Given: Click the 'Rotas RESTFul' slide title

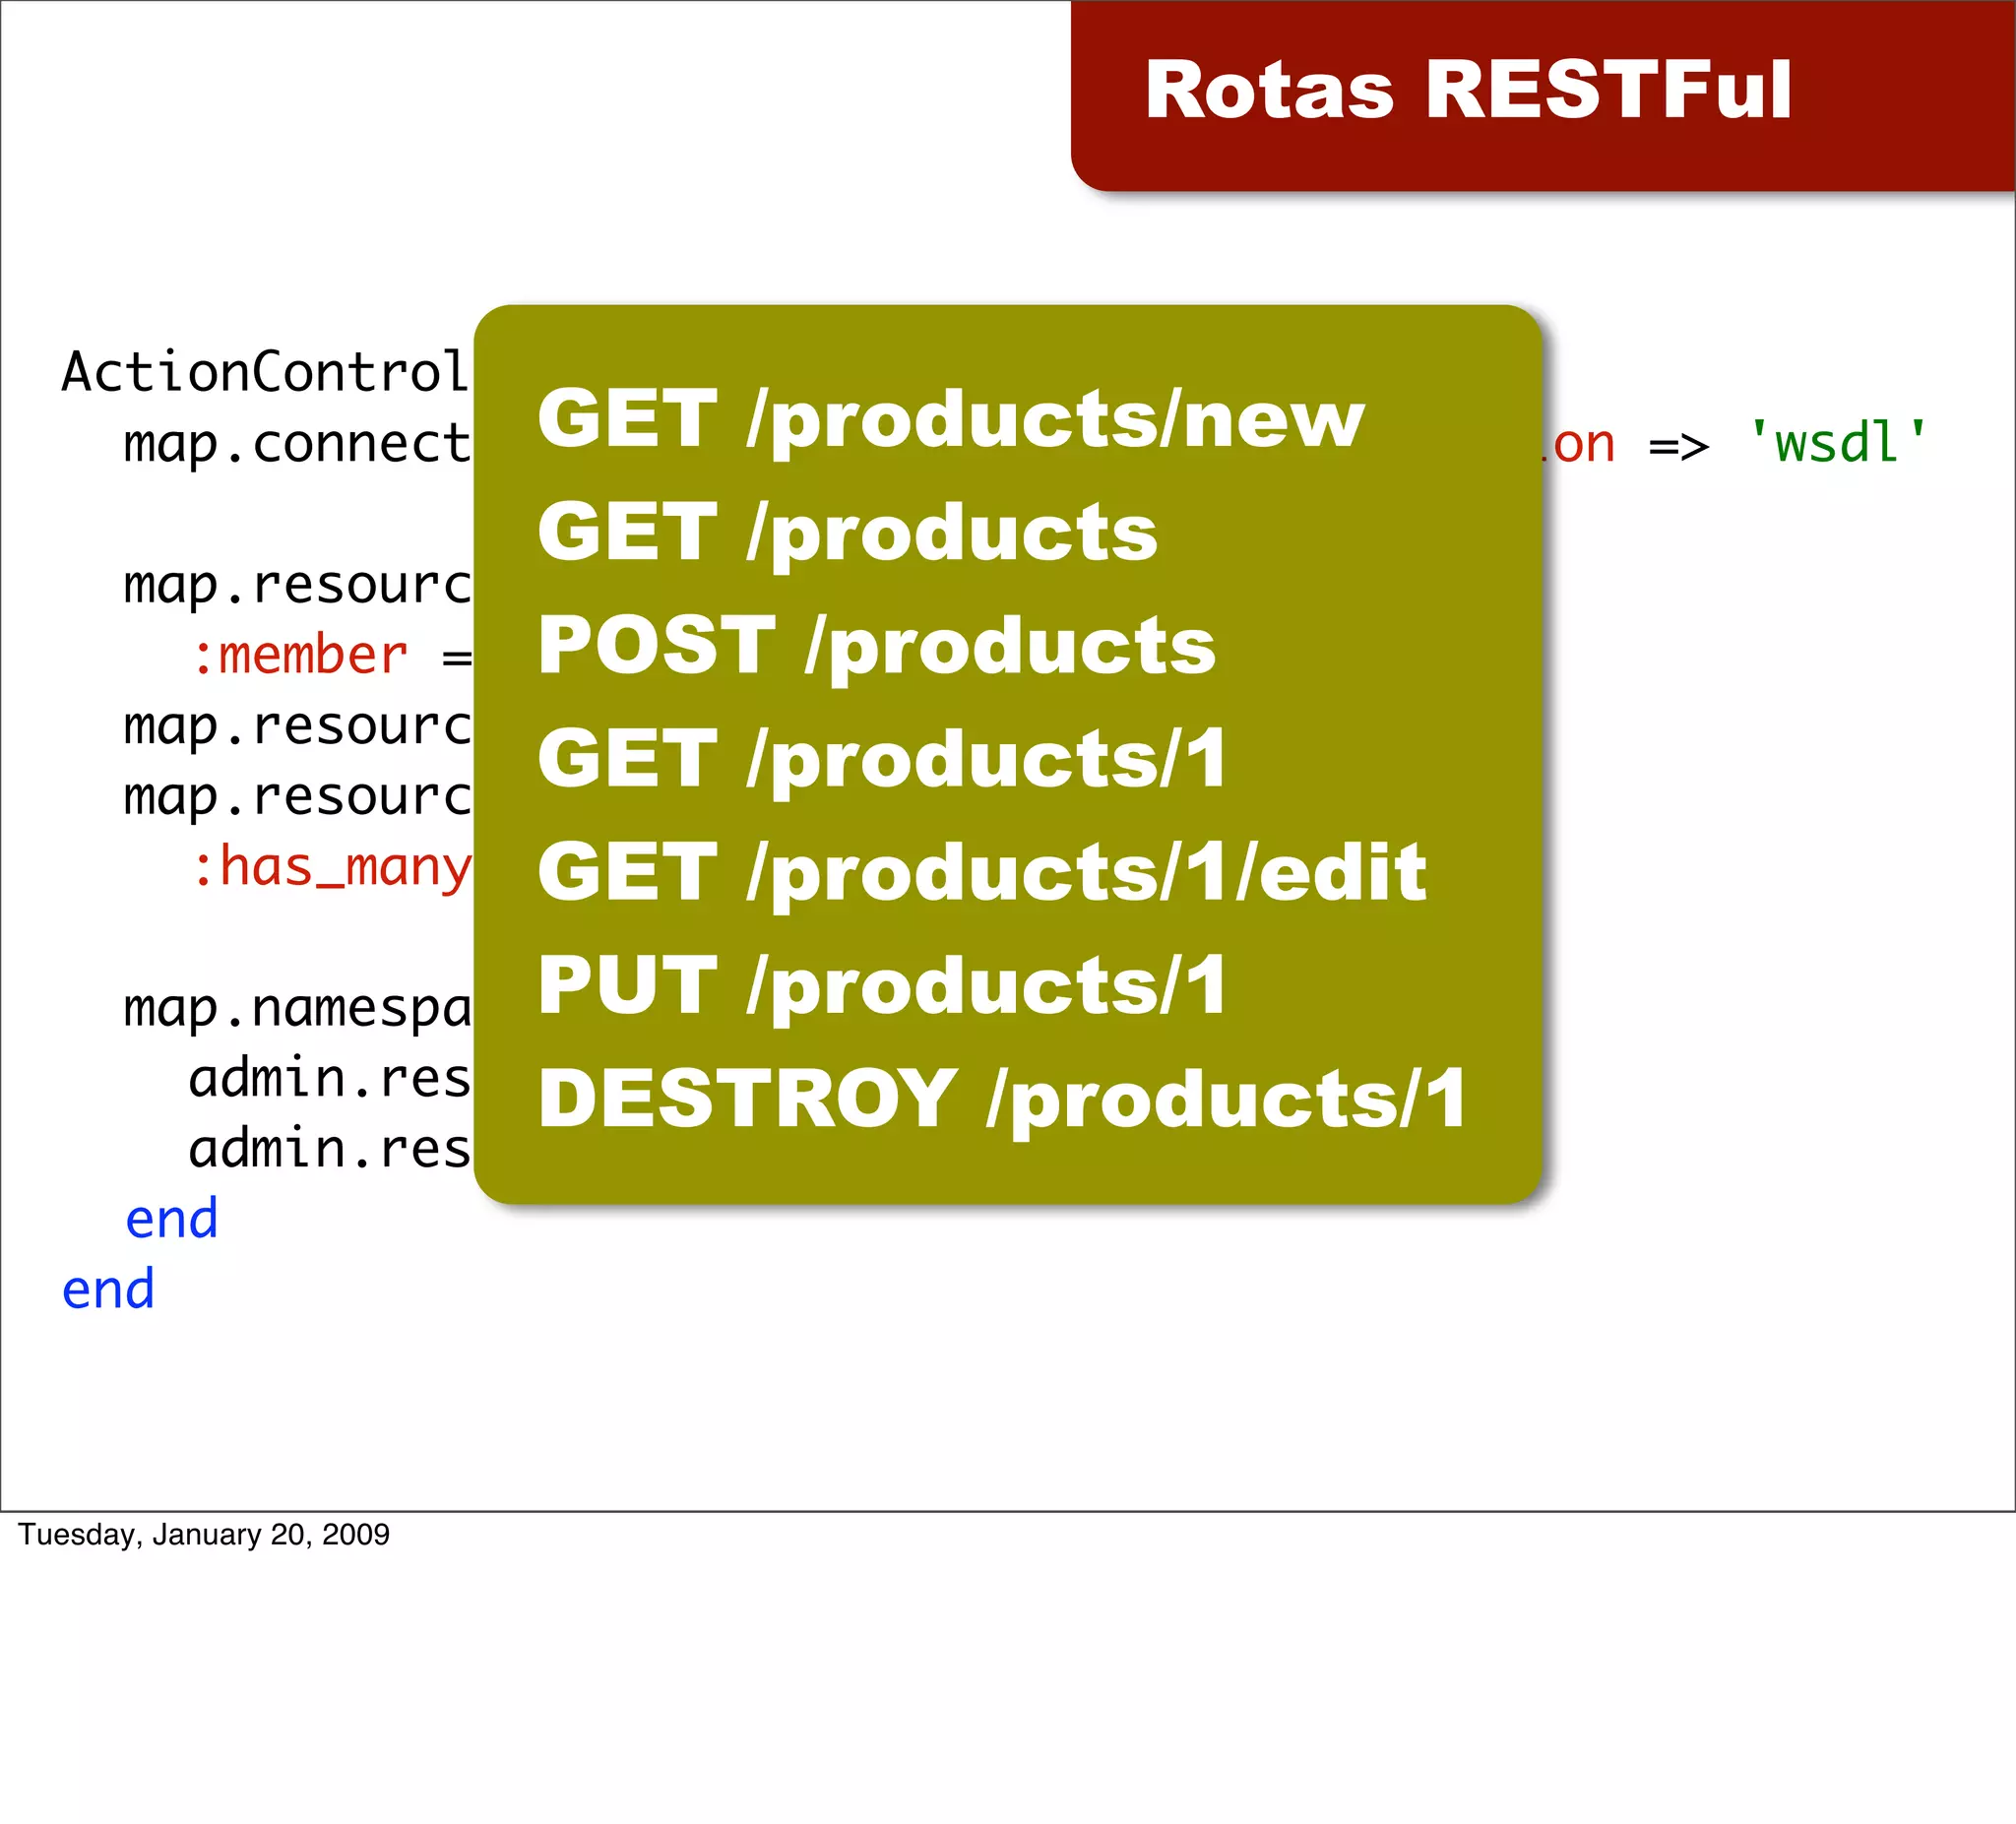Looking at the screenshot, I should click(x=1467, y=90).
